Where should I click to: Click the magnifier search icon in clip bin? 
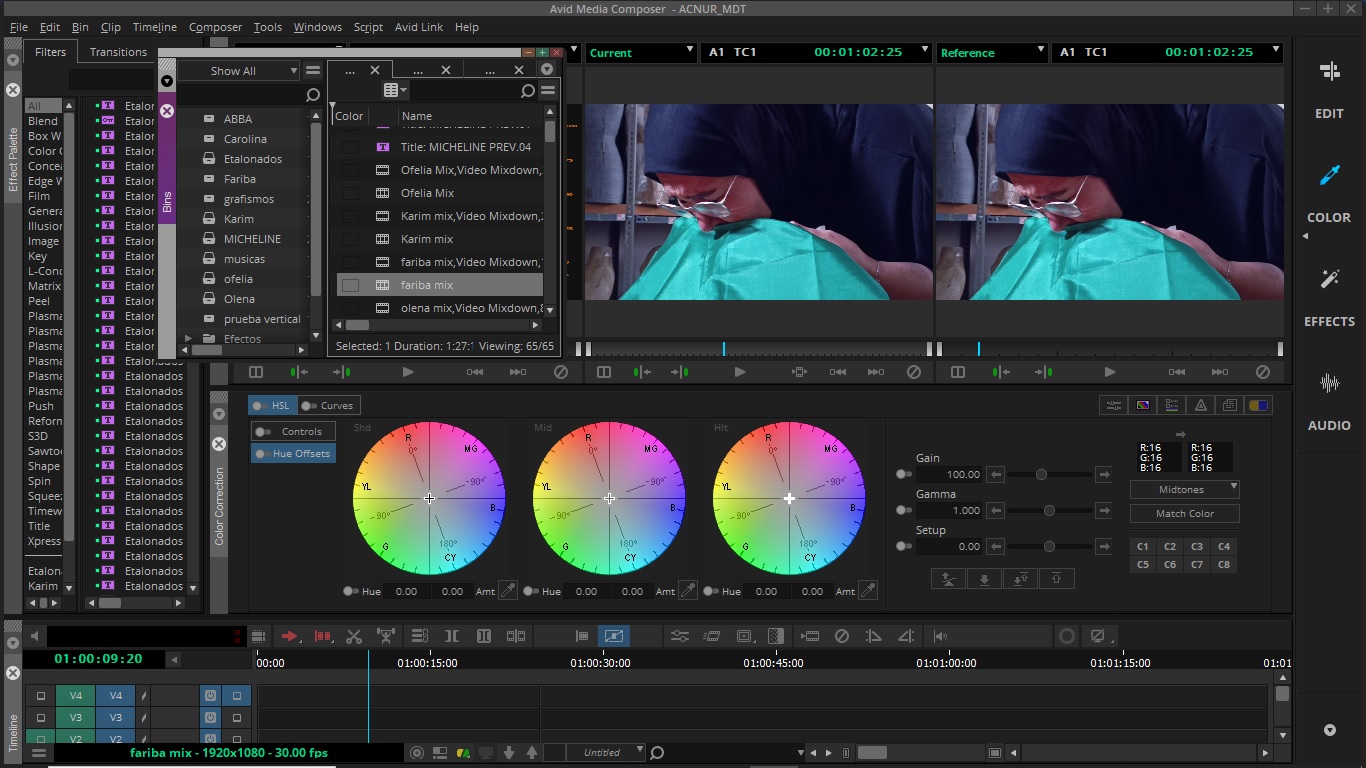click(x=528, y=91)
